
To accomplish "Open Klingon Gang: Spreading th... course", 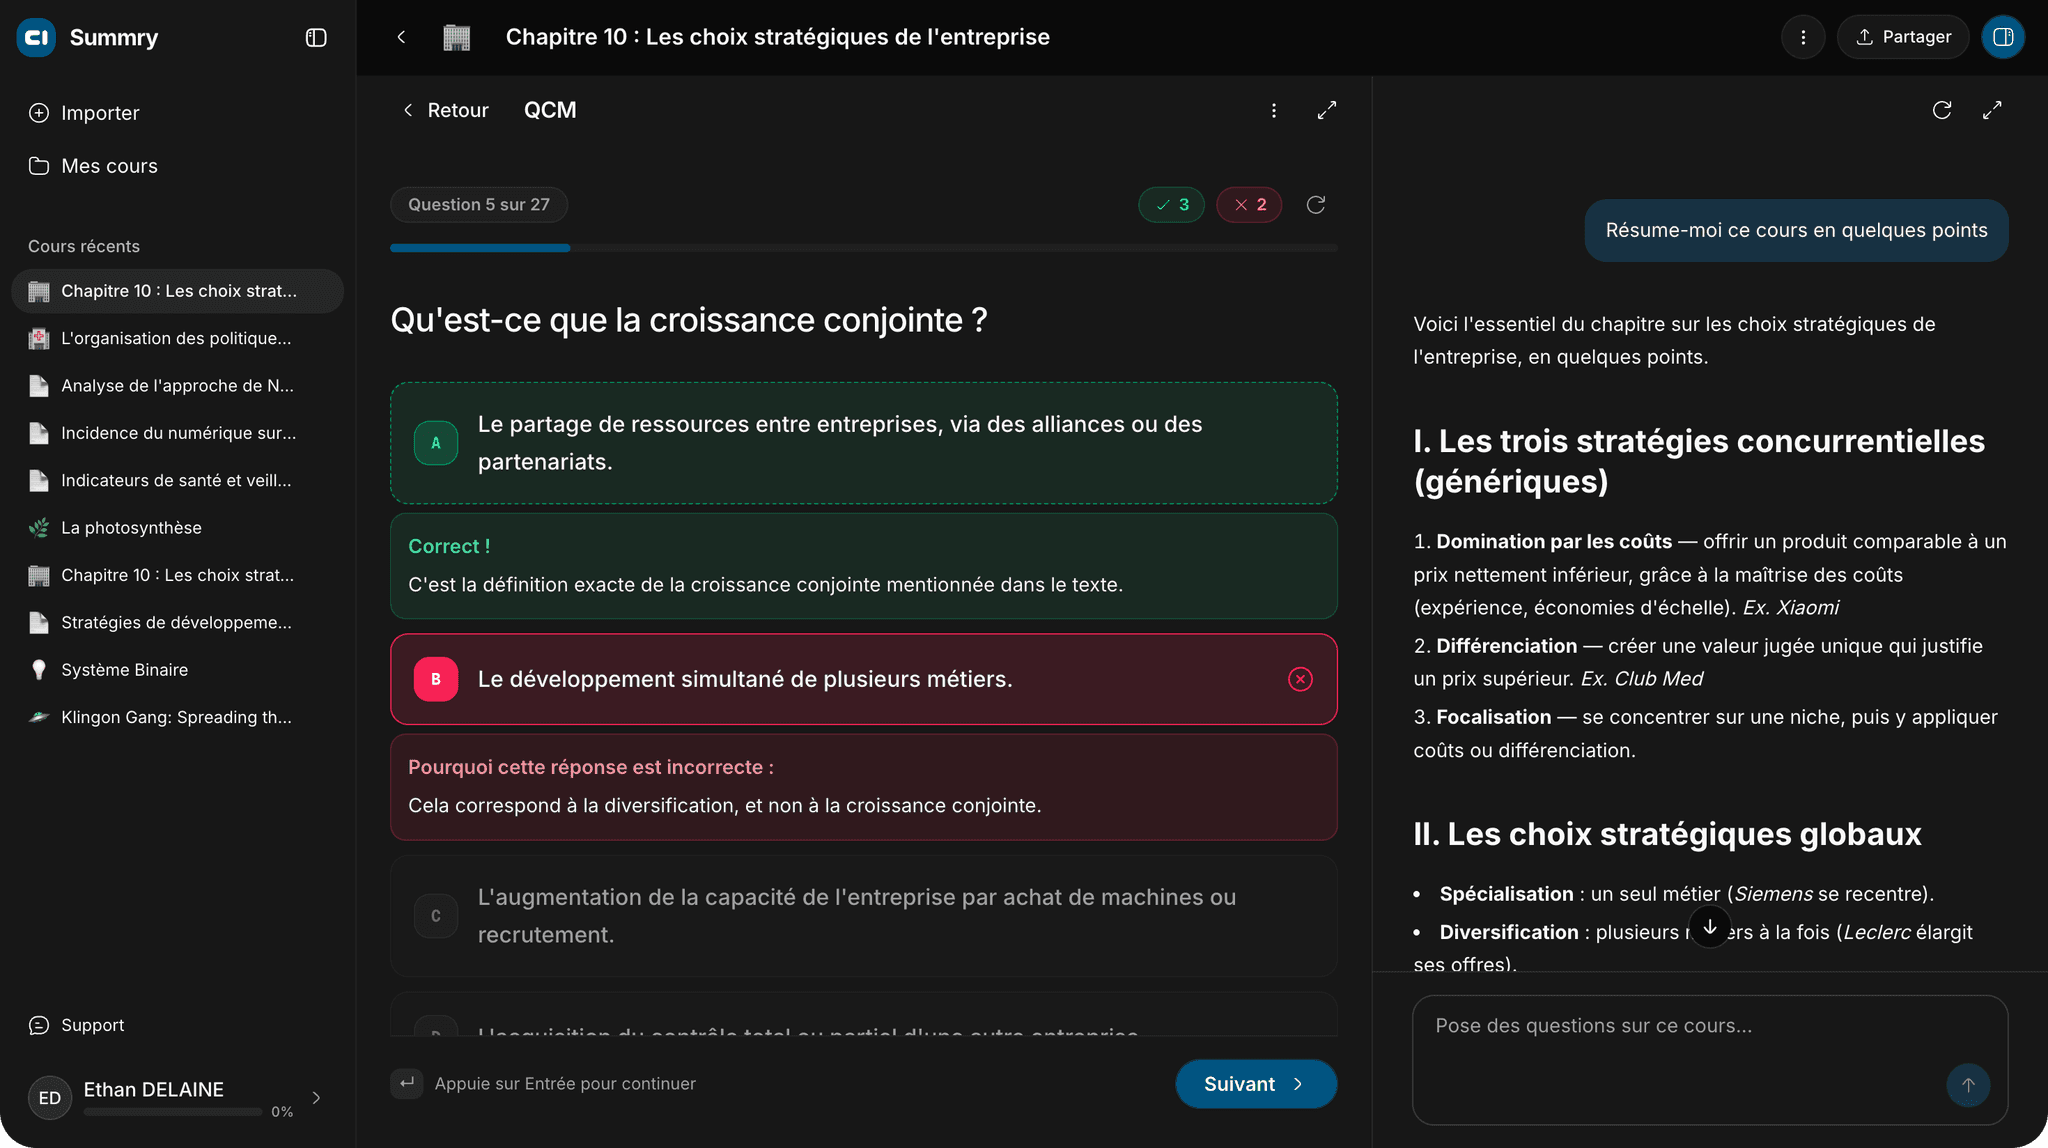I will pyautogui.click(x=177, y=717).
